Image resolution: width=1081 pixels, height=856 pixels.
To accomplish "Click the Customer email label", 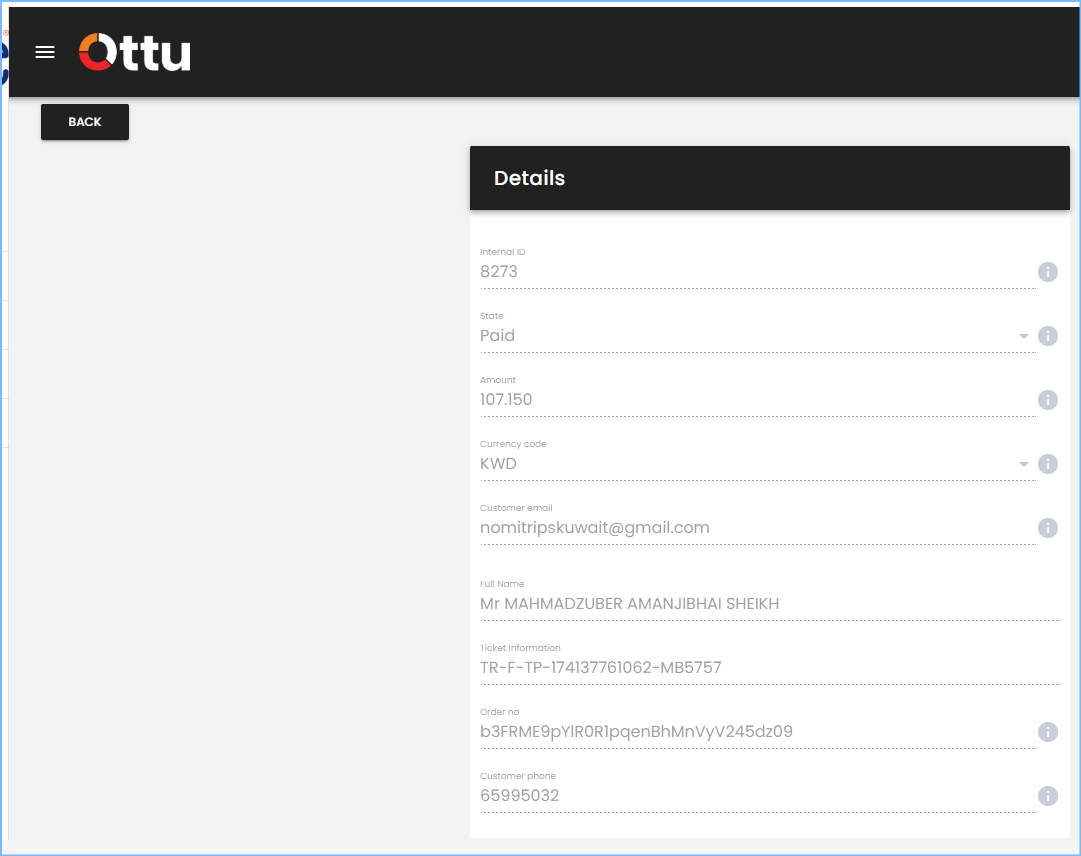I will point(516,508).
